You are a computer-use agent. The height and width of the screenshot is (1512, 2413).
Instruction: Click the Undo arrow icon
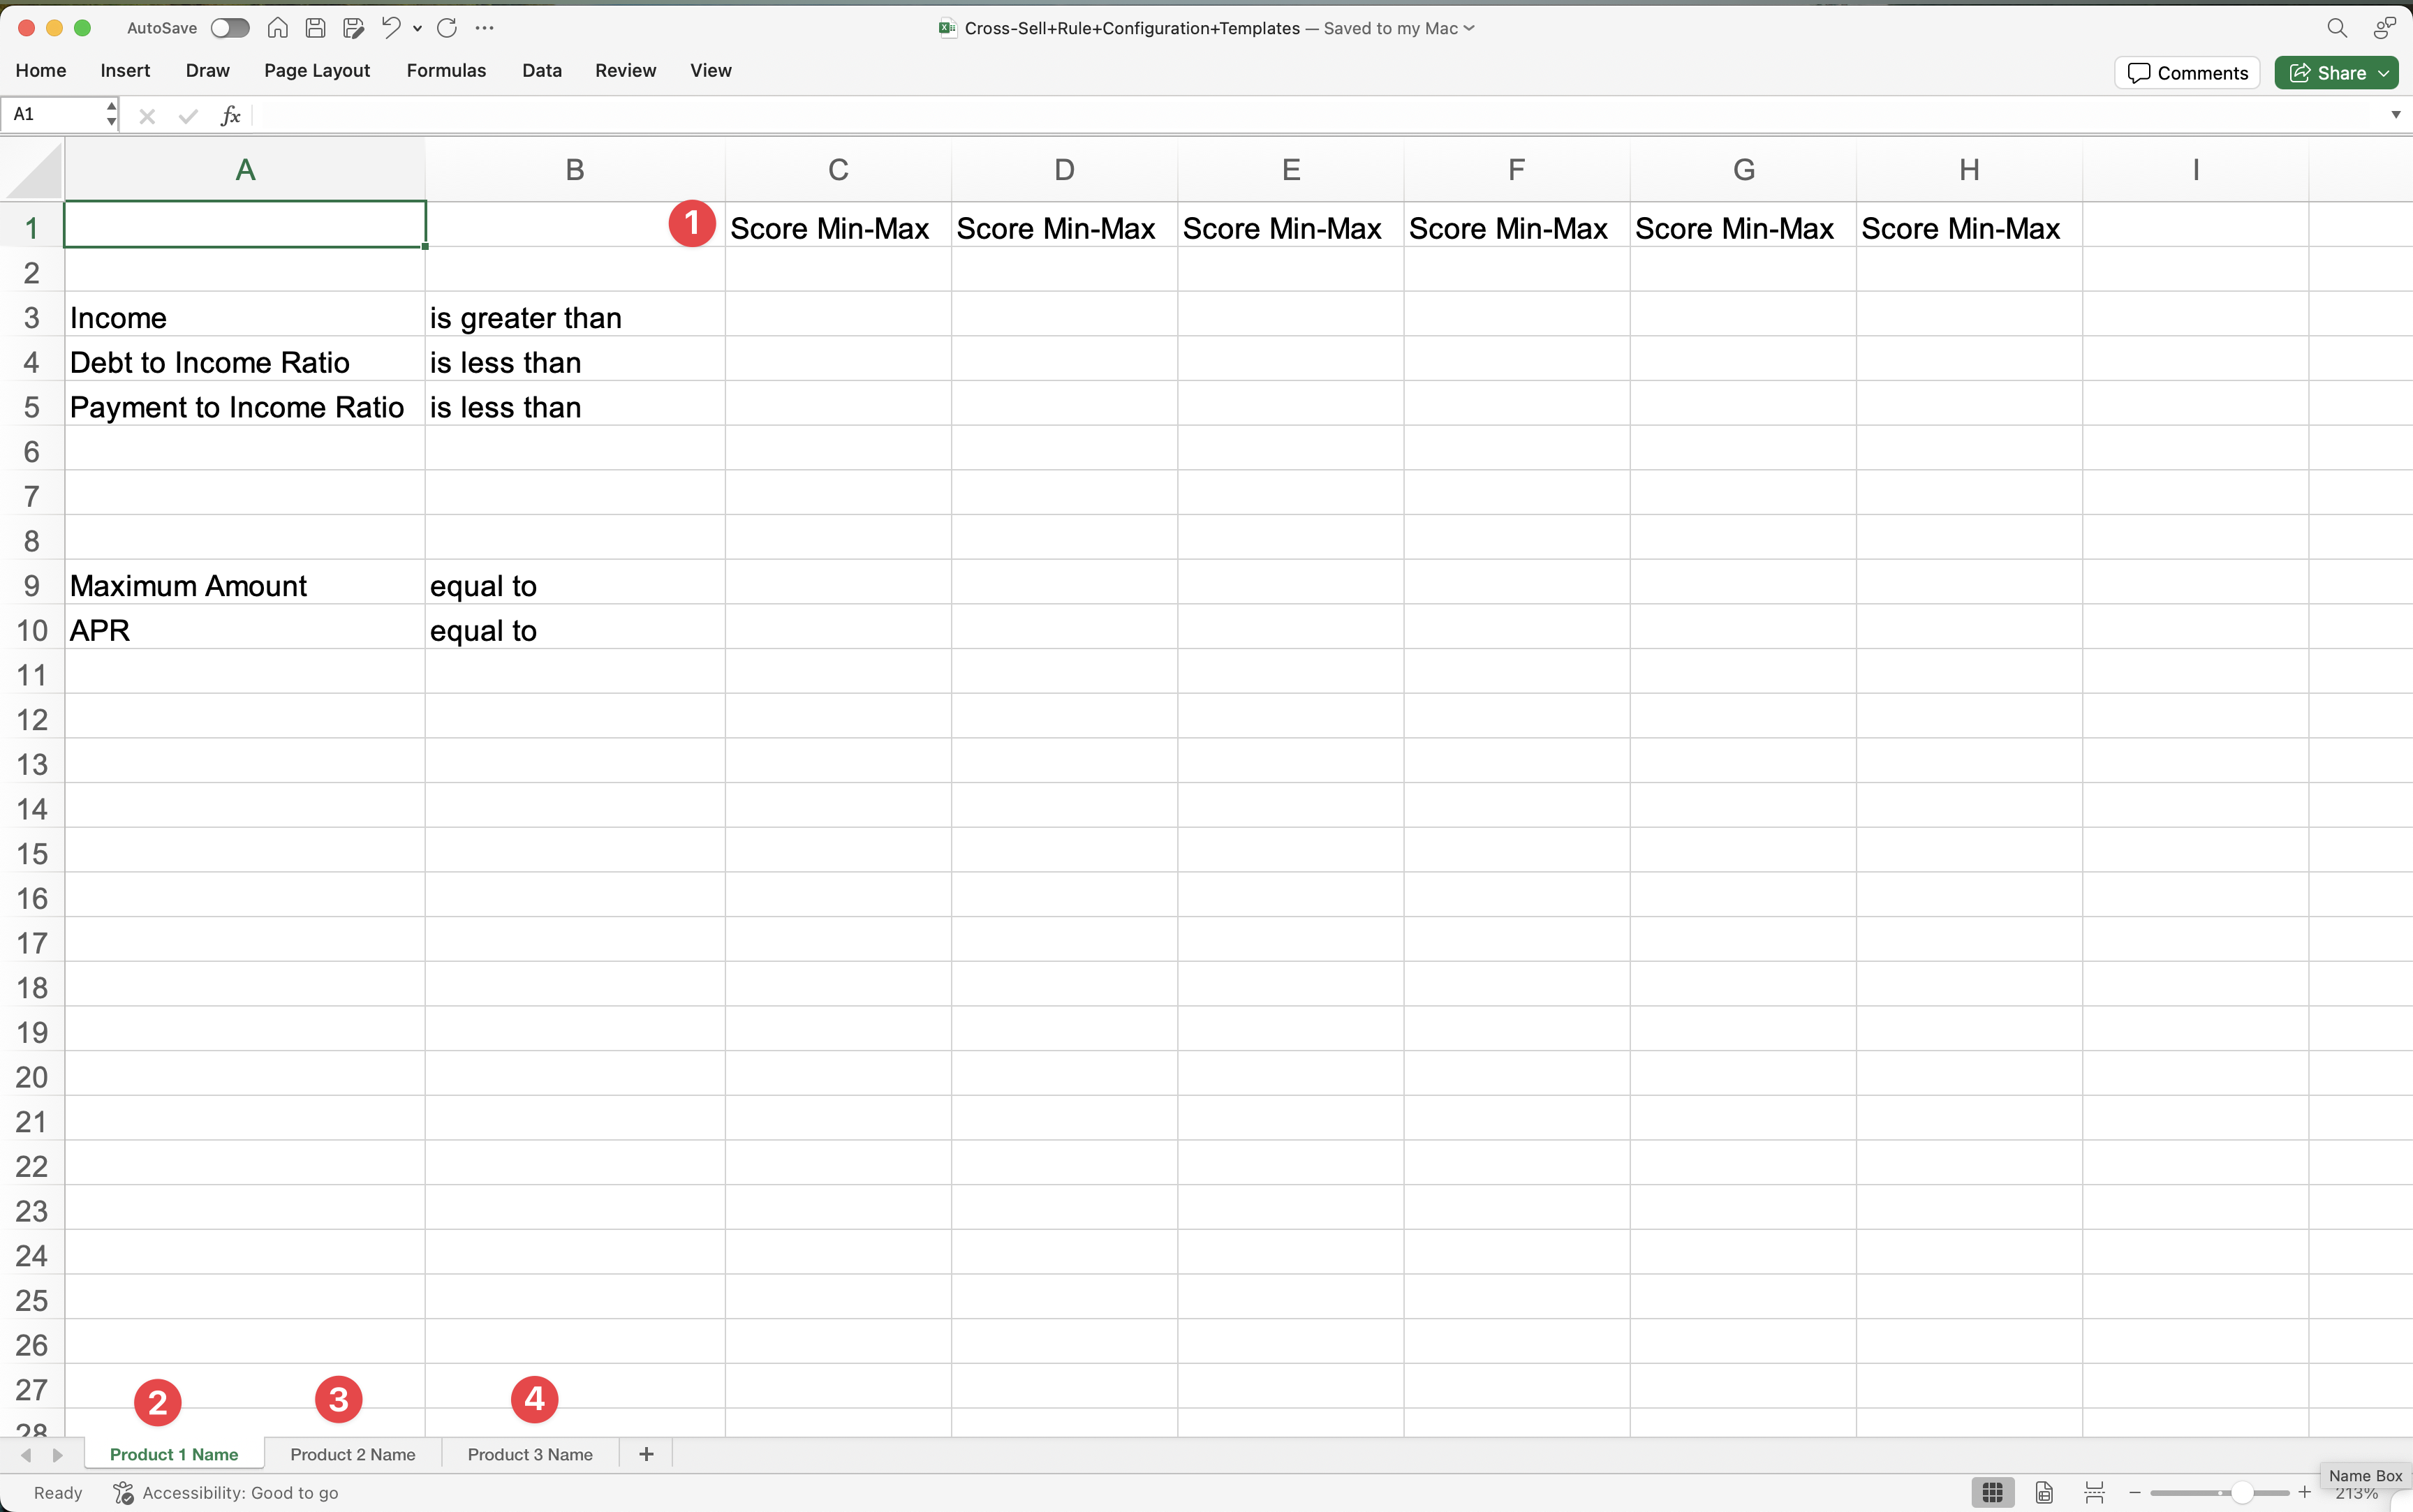[390, 28]
